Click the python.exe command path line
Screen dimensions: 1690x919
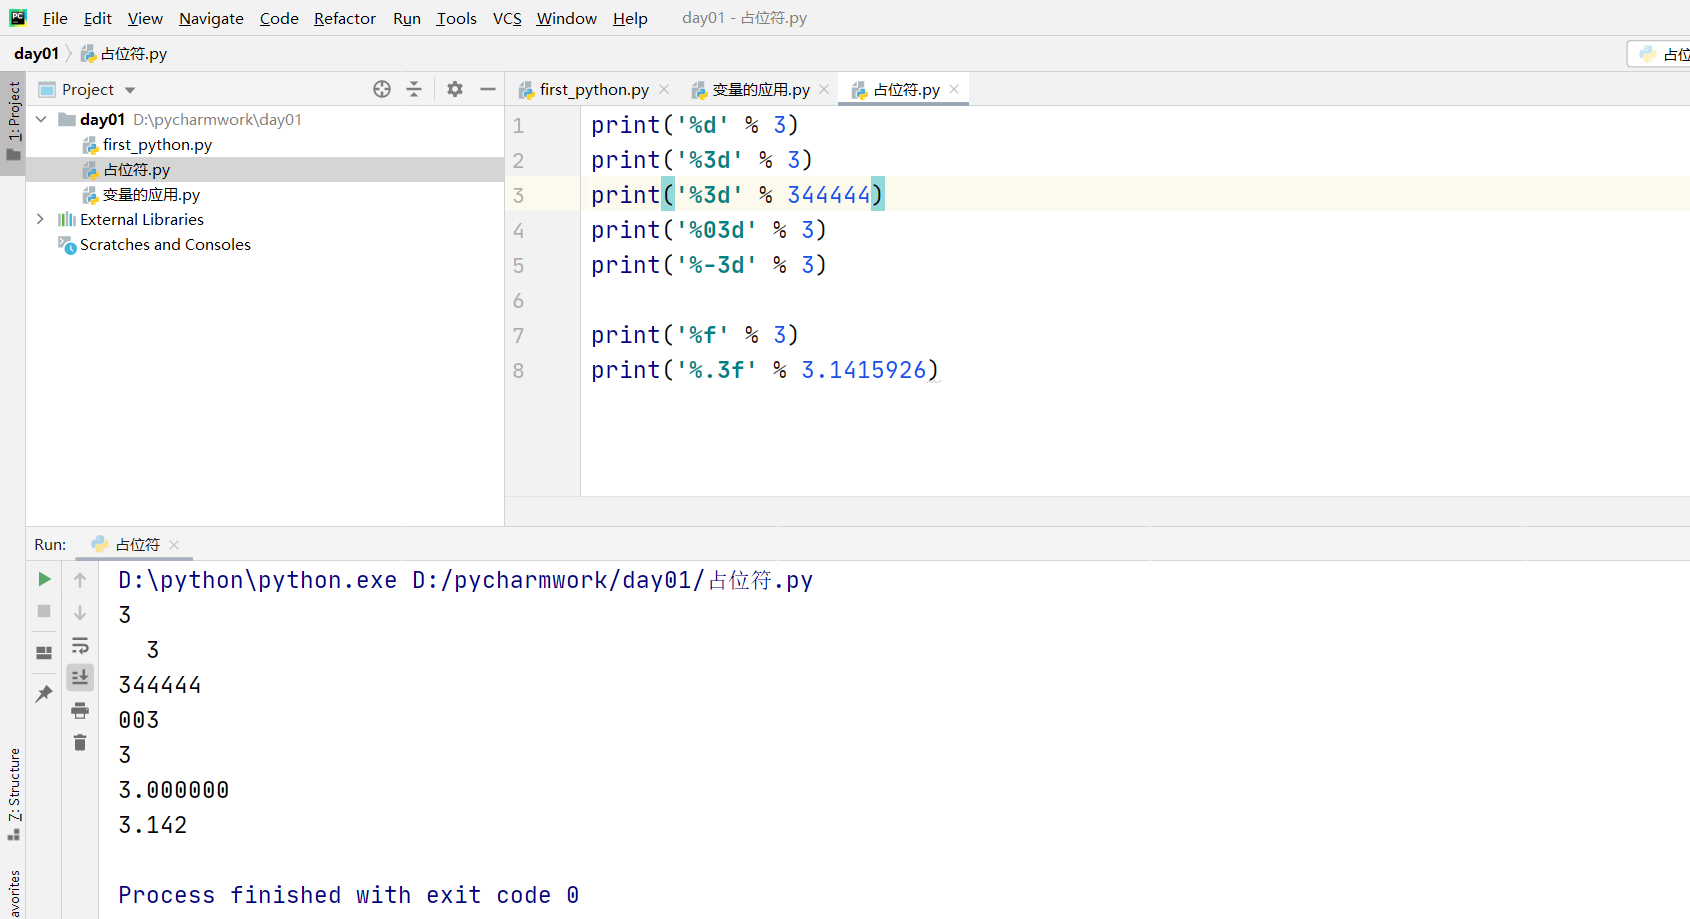[466, 580]
